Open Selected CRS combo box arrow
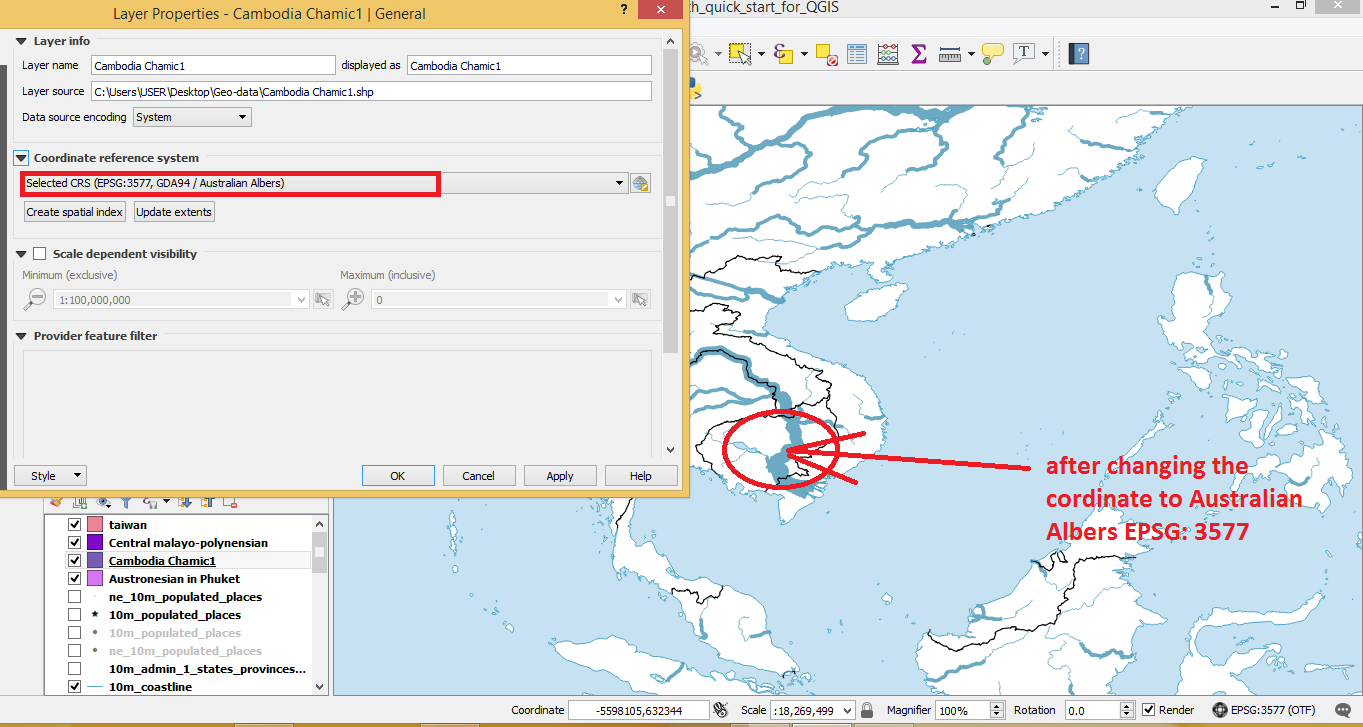 pyautogui.click(x=622, y=183)
